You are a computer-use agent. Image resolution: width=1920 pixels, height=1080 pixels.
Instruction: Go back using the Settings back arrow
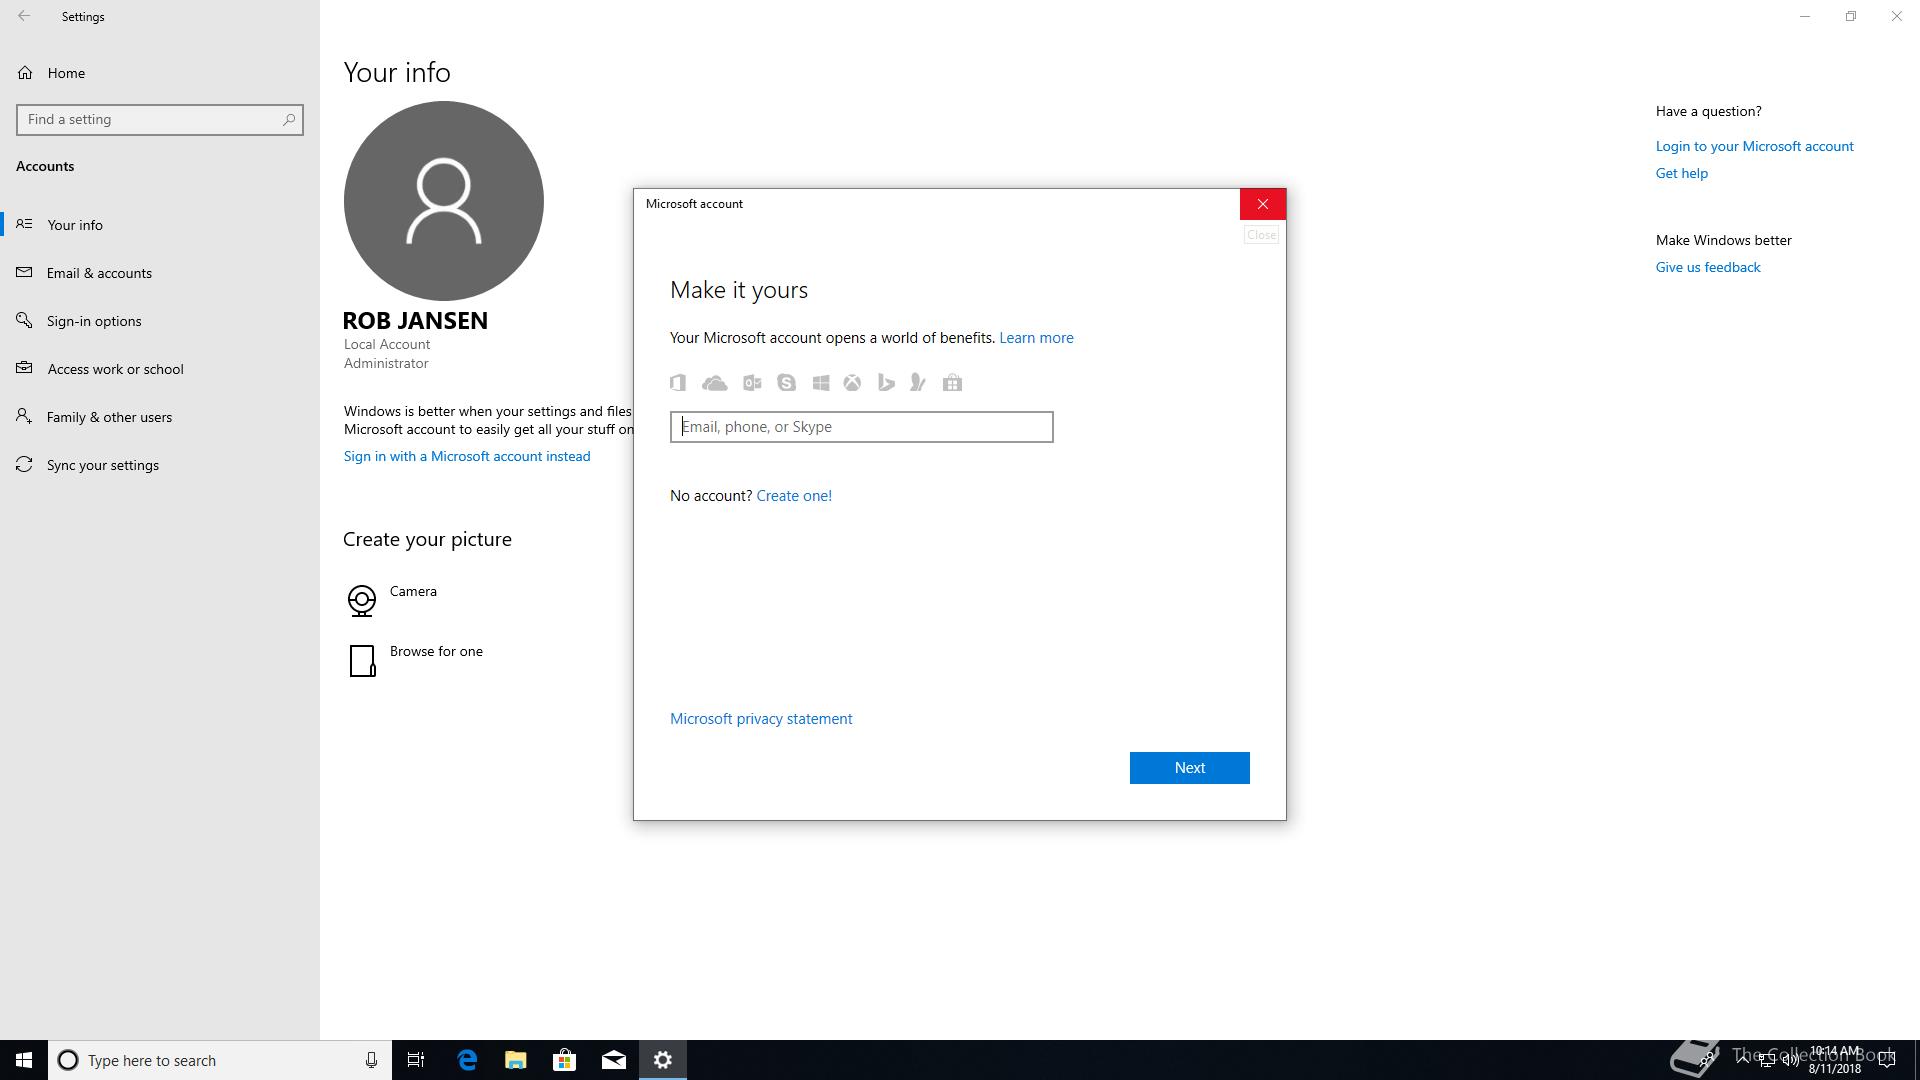[24, 16]
